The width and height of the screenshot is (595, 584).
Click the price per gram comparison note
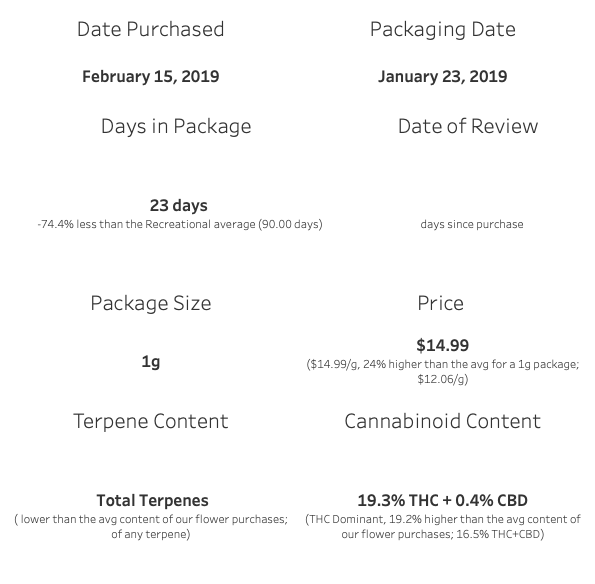pyautogui.click(x=443, y=371)
